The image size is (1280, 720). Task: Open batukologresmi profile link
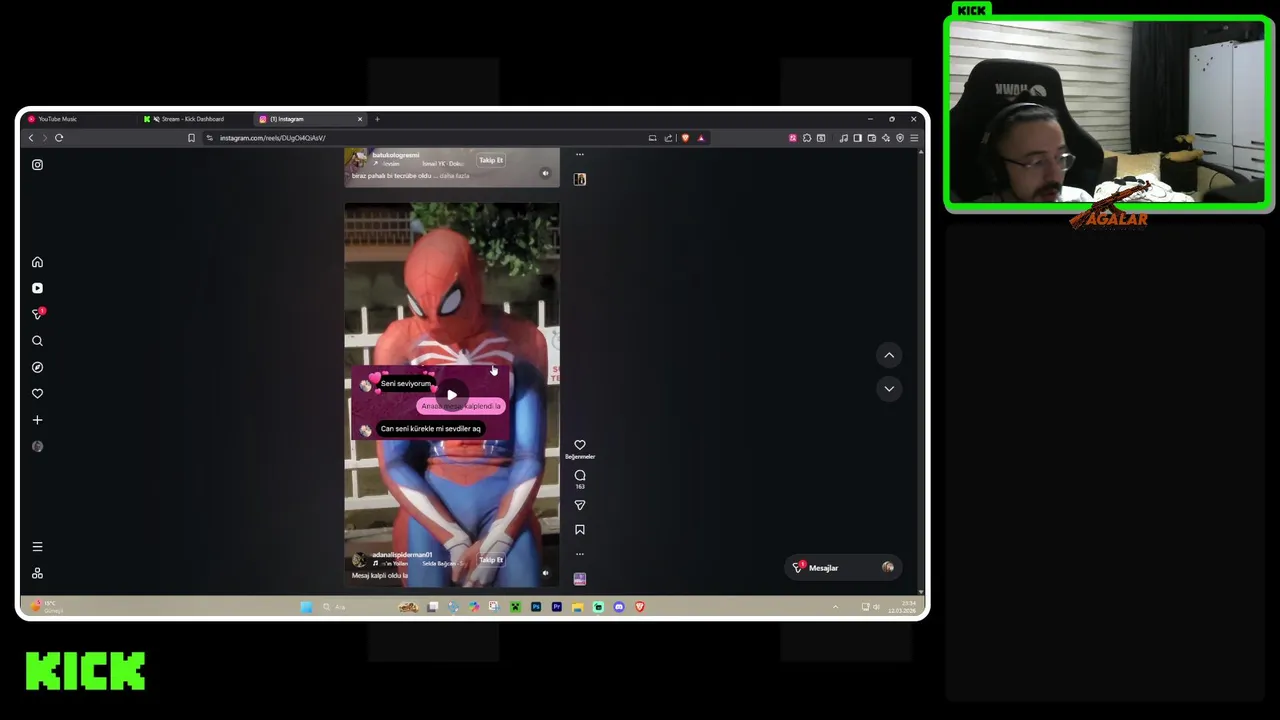[x=395, y=155]
